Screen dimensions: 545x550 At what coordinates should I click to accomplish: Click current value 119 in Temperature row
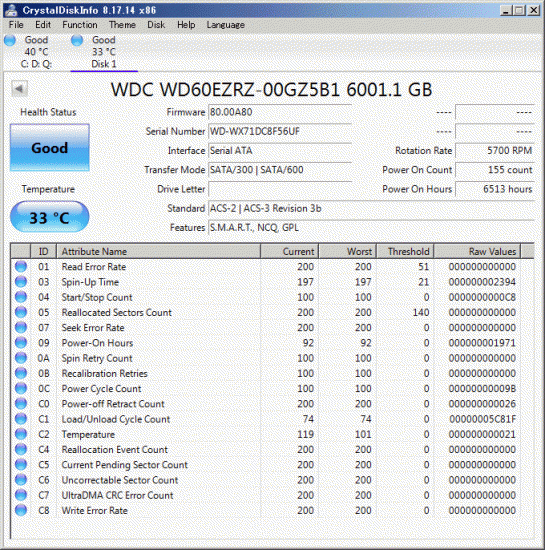coord(305,435)
